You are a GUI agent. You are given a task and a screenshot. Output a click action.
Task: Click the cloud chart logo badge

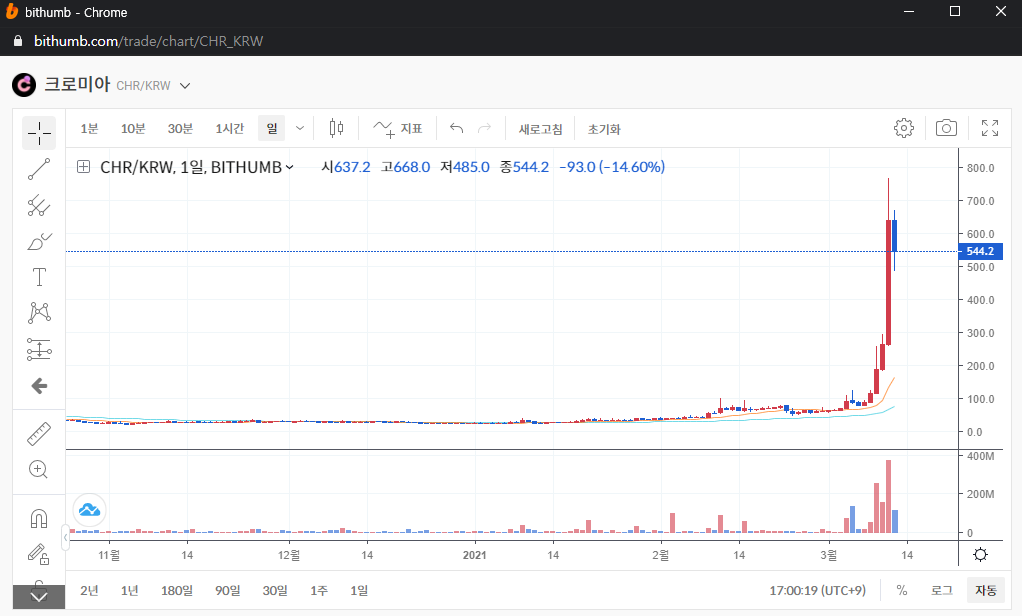tap(89, 510)
